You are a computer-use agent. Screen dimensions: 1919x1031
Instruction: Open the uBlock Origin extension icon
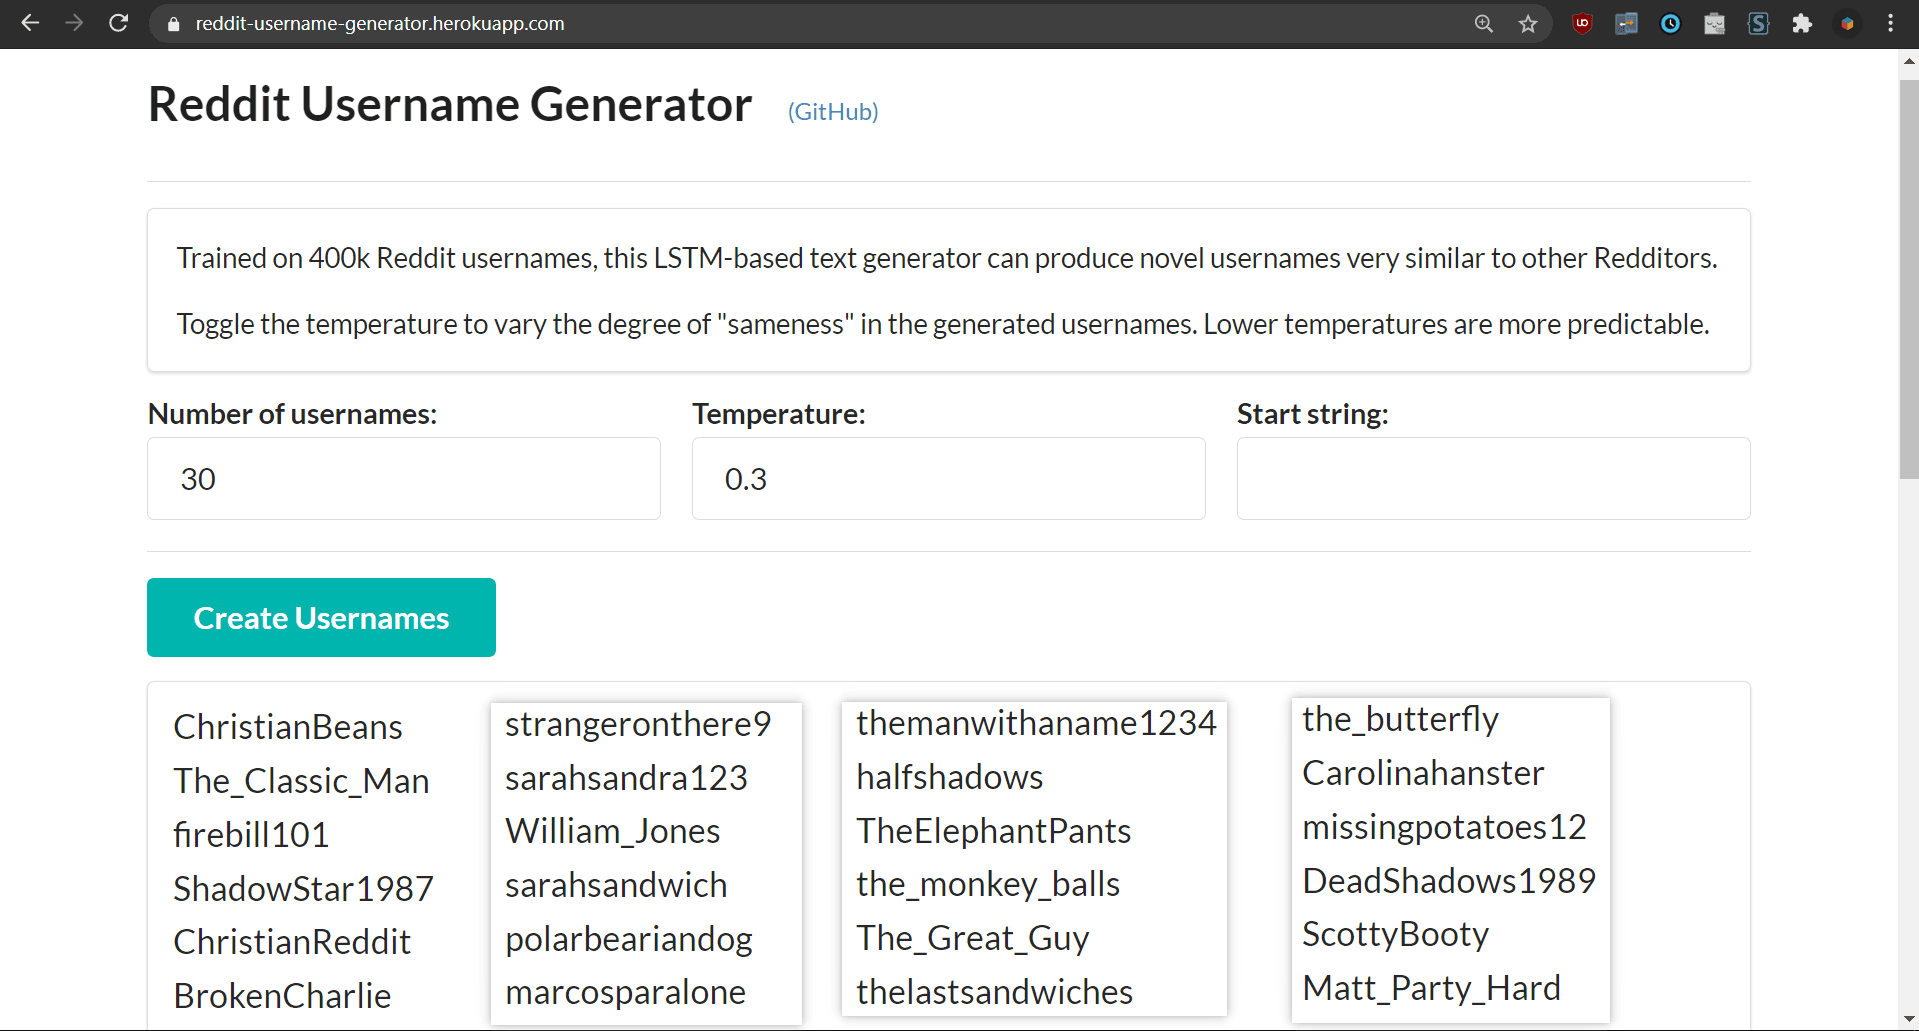point(1582,24)
